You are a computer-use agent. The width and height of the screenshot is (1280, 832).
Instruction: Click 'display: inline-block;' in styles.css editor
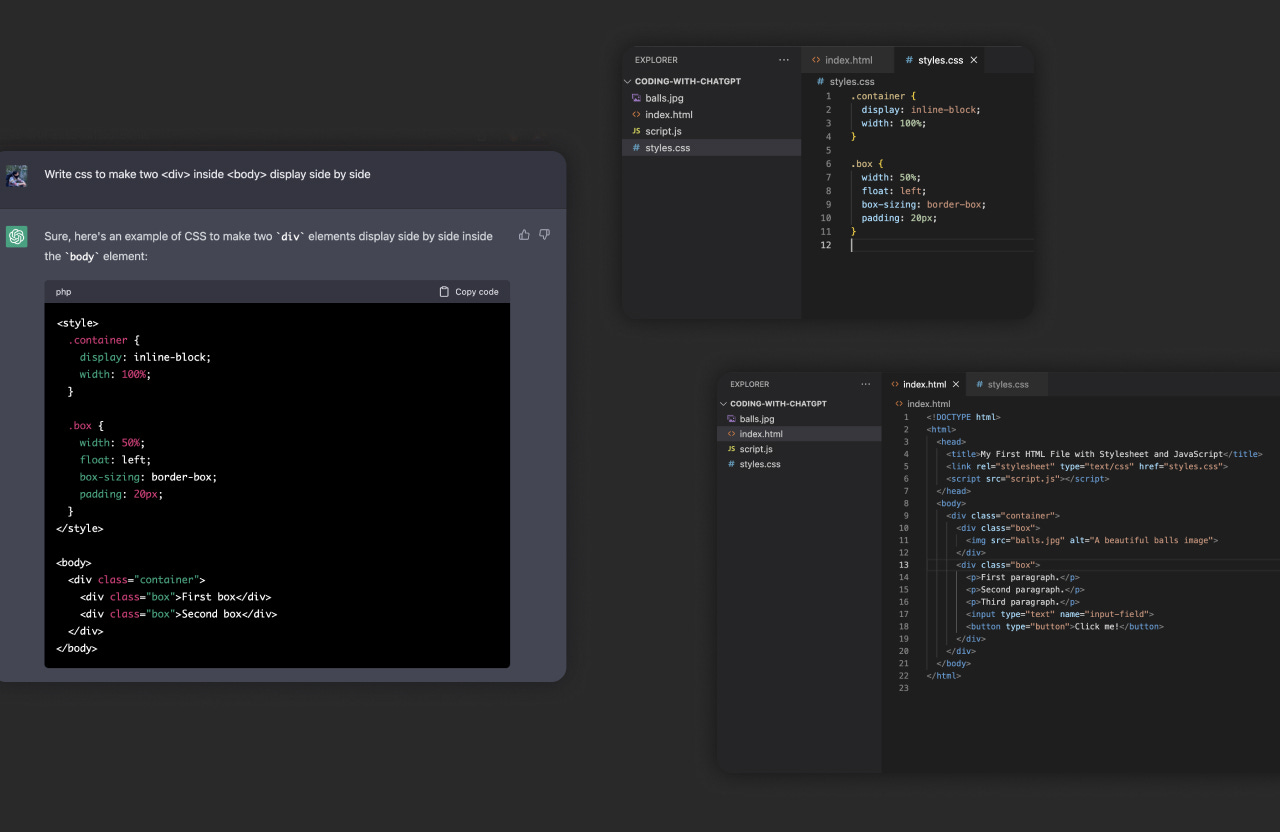click(921, 110)
